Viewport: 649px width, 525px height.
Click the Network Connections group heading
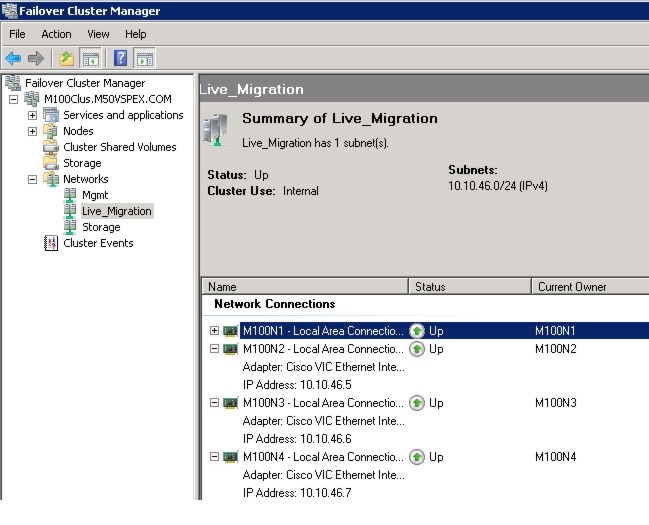tap(275, 304)
